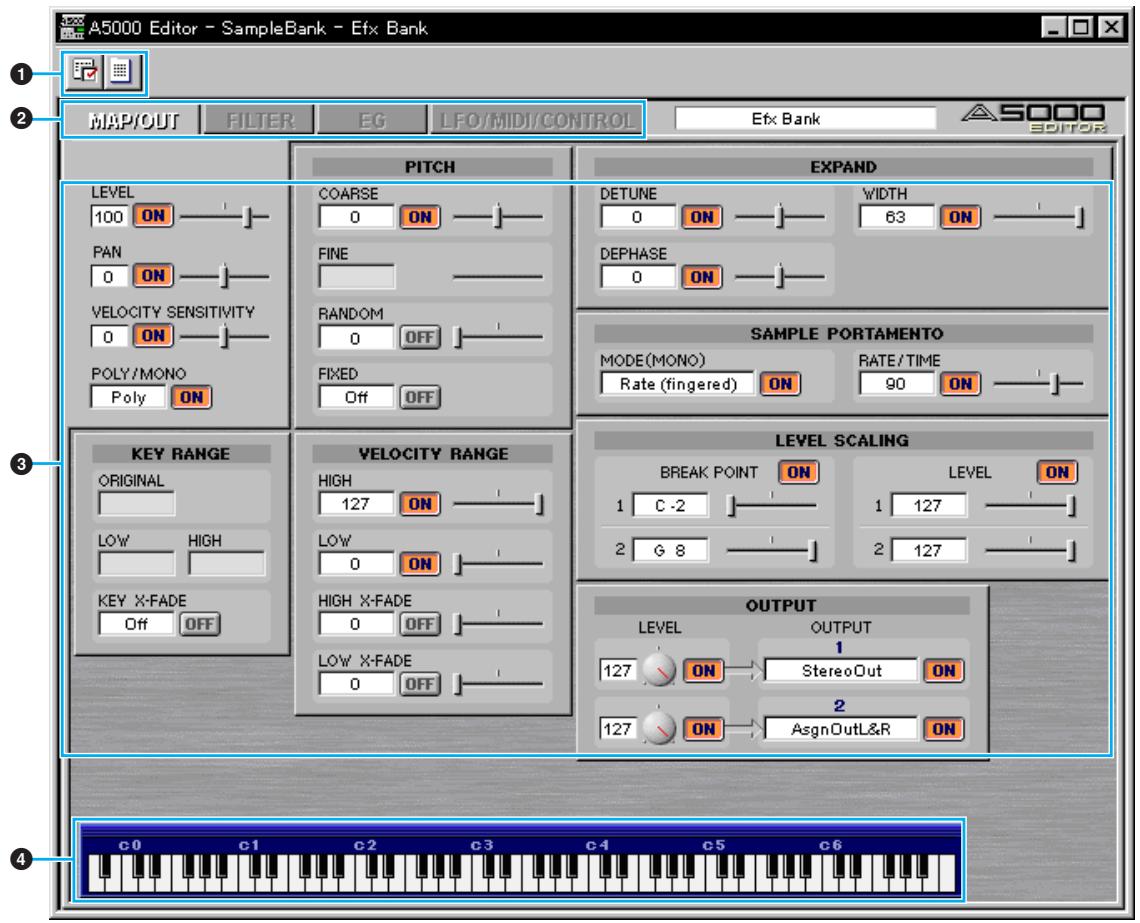This screenshot has width=1140, height=923.
Task: Click the Efx Bank name field
Action: 805,118
